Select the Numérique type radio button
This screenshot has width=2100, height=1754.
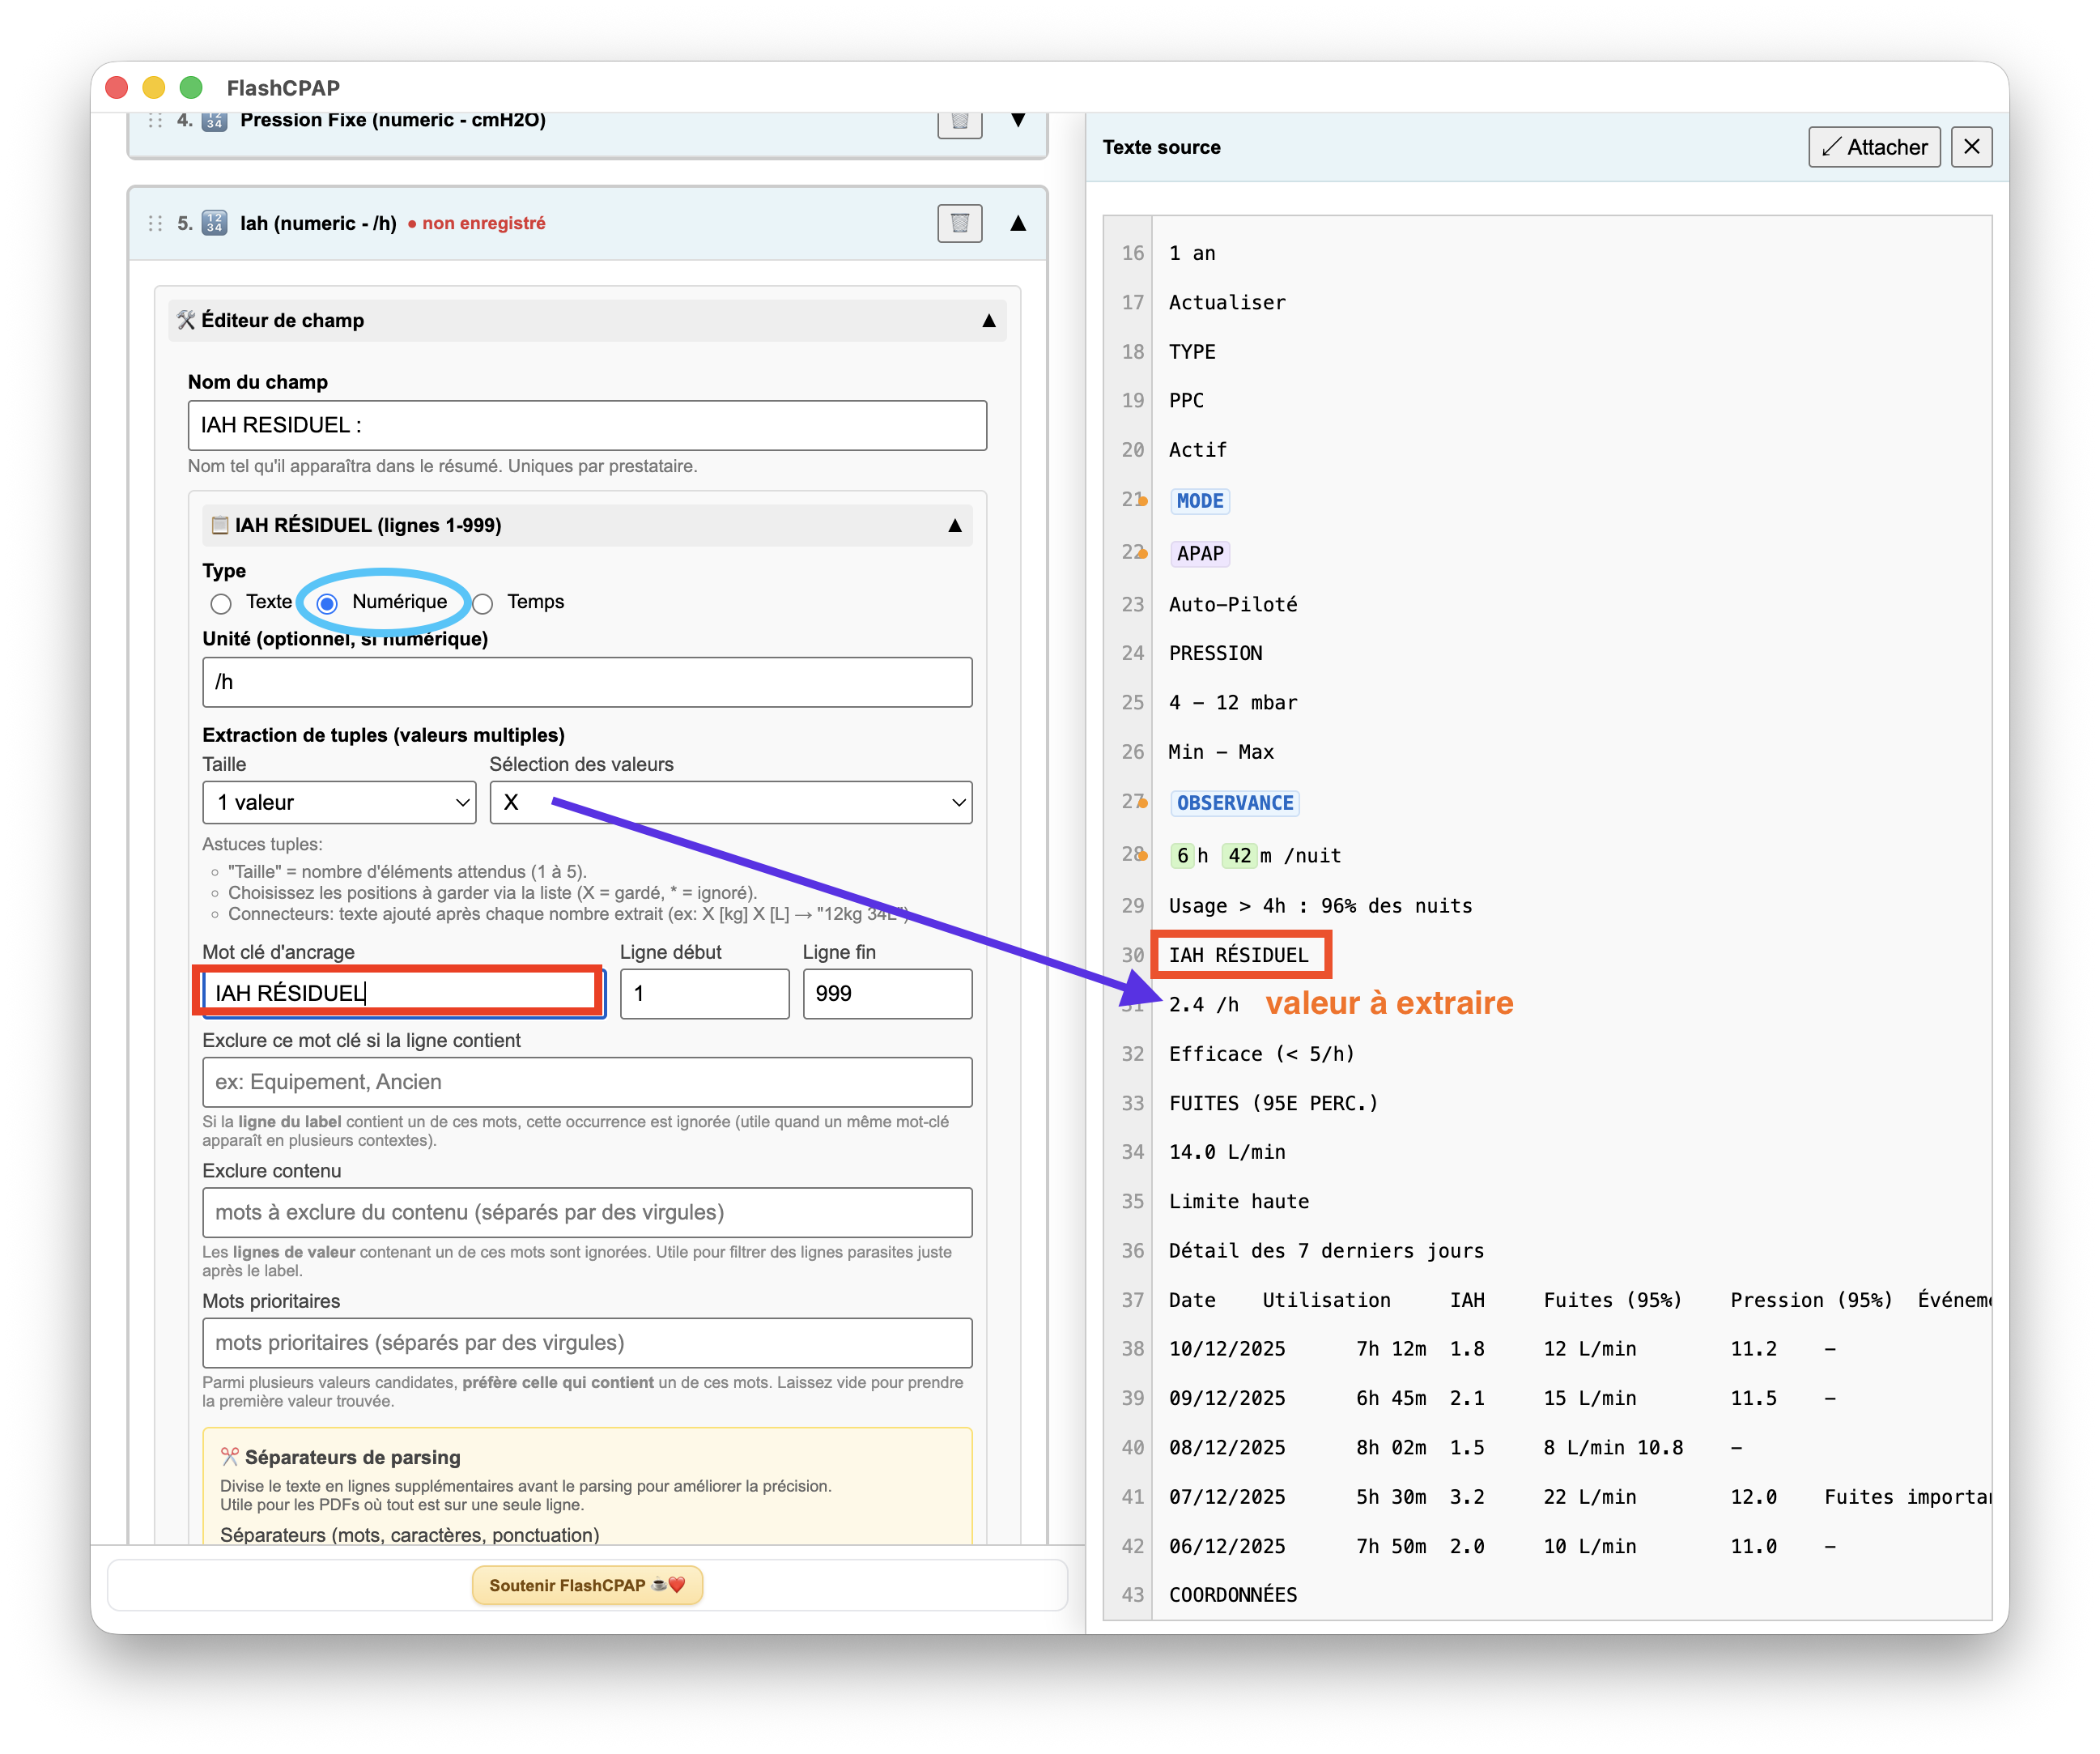[327, 603]
